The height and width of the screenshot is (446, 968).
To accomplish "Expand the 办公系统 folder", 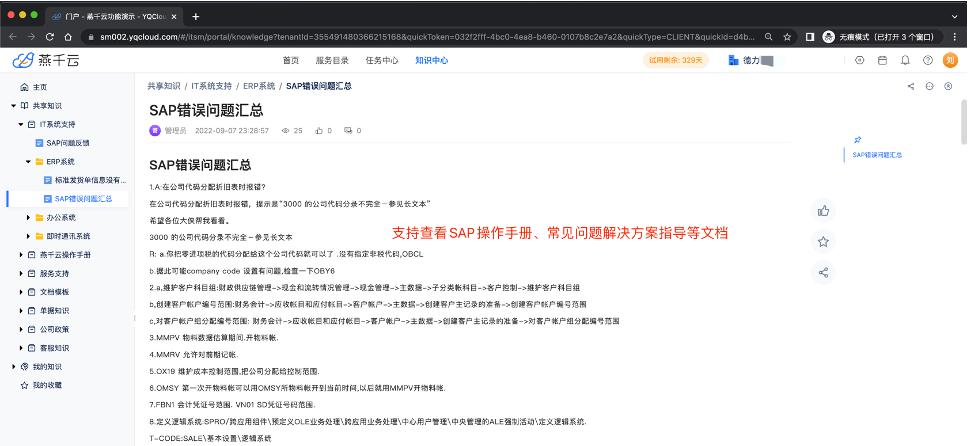I will click(28, 217).
